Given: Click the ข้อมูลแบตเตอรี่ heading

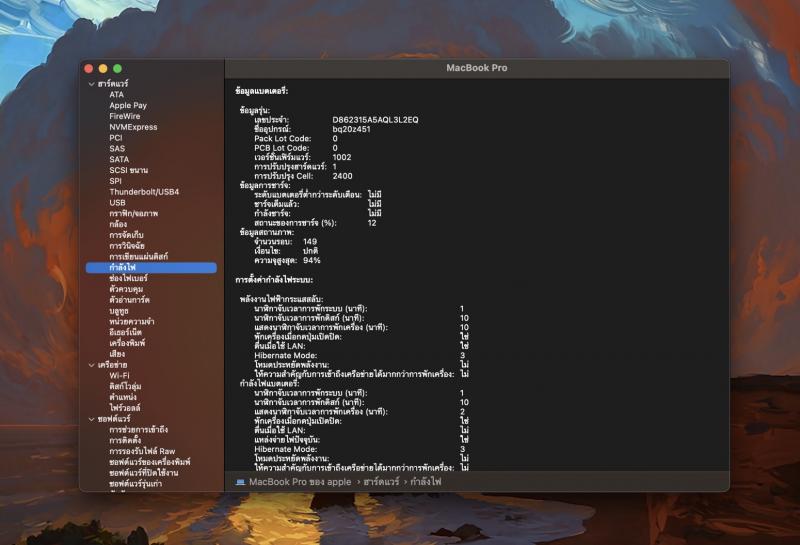Looking at the screenshot, I should [262, 91].
